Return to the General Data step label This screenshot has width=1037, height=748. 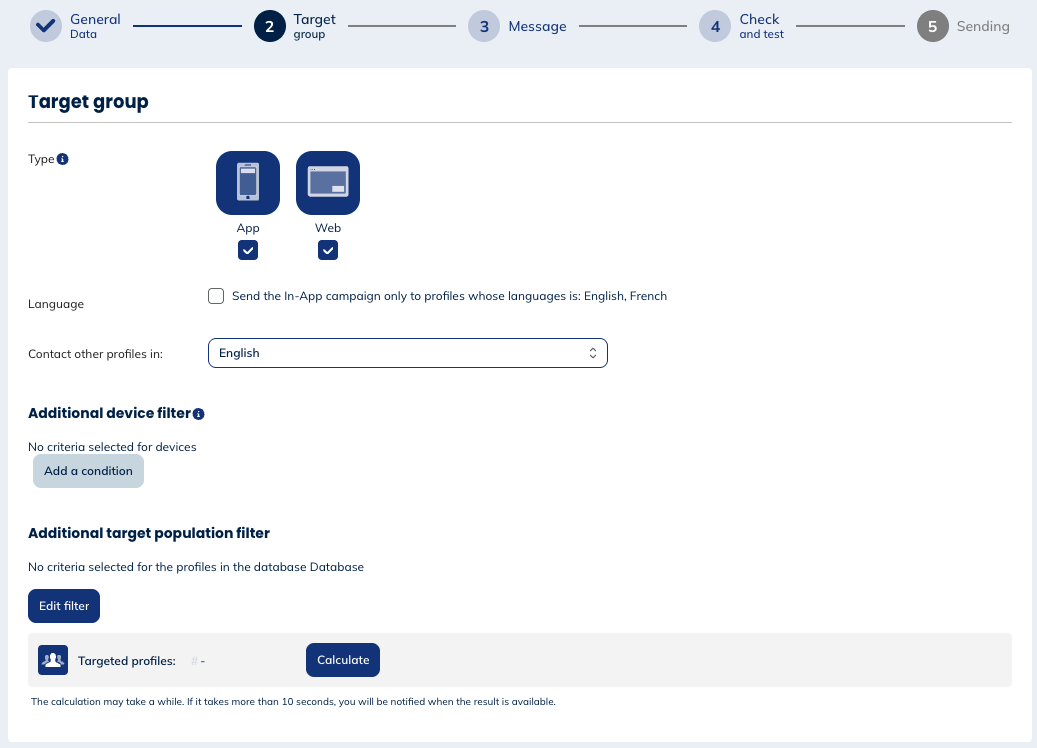[95, 26]
